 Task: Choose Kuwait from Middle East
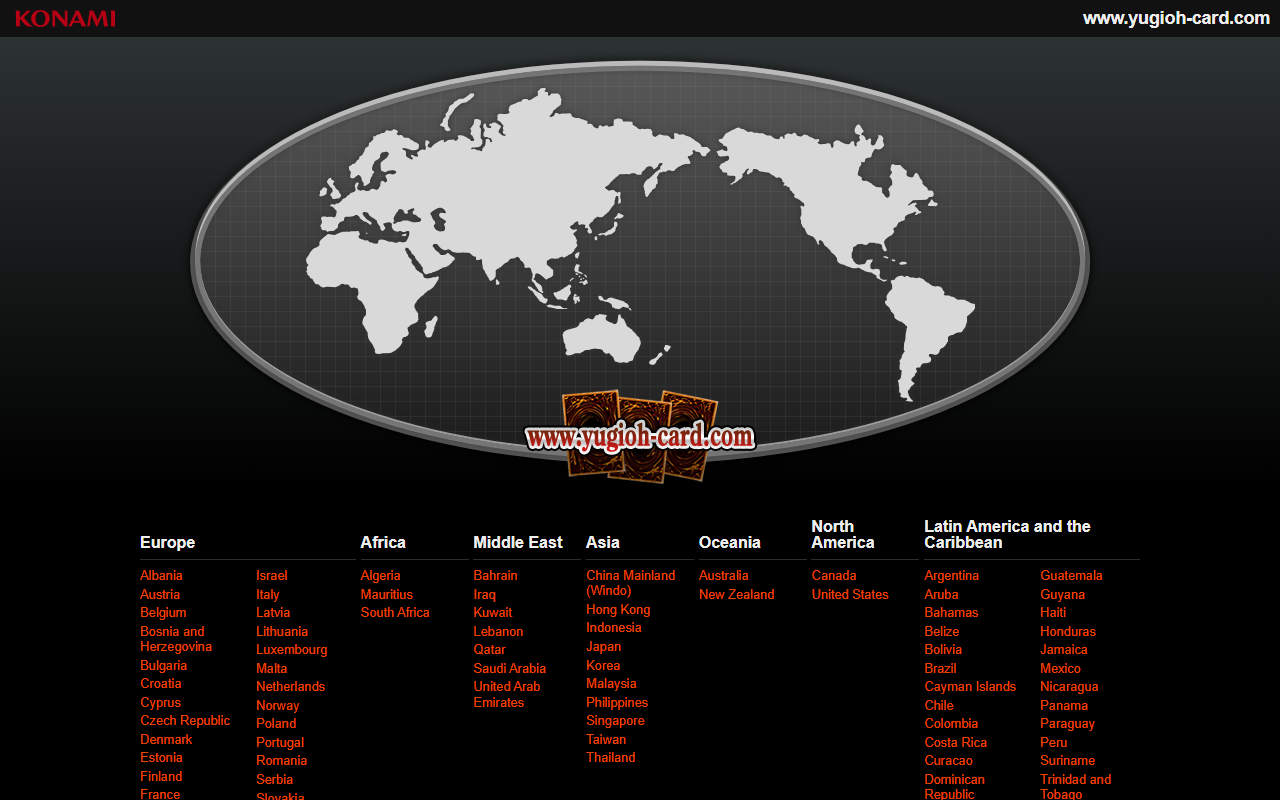(x=493, y=612)
